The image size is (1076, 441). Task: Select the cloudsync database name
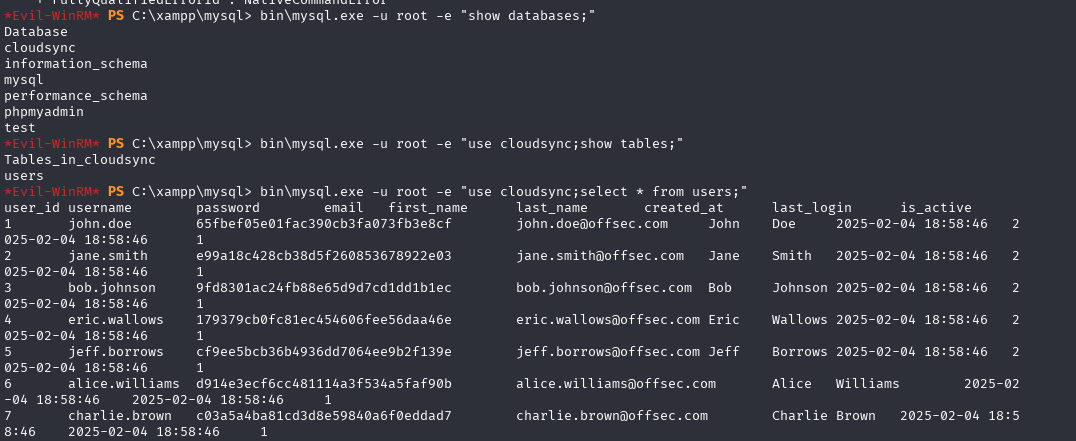[40, 48]
